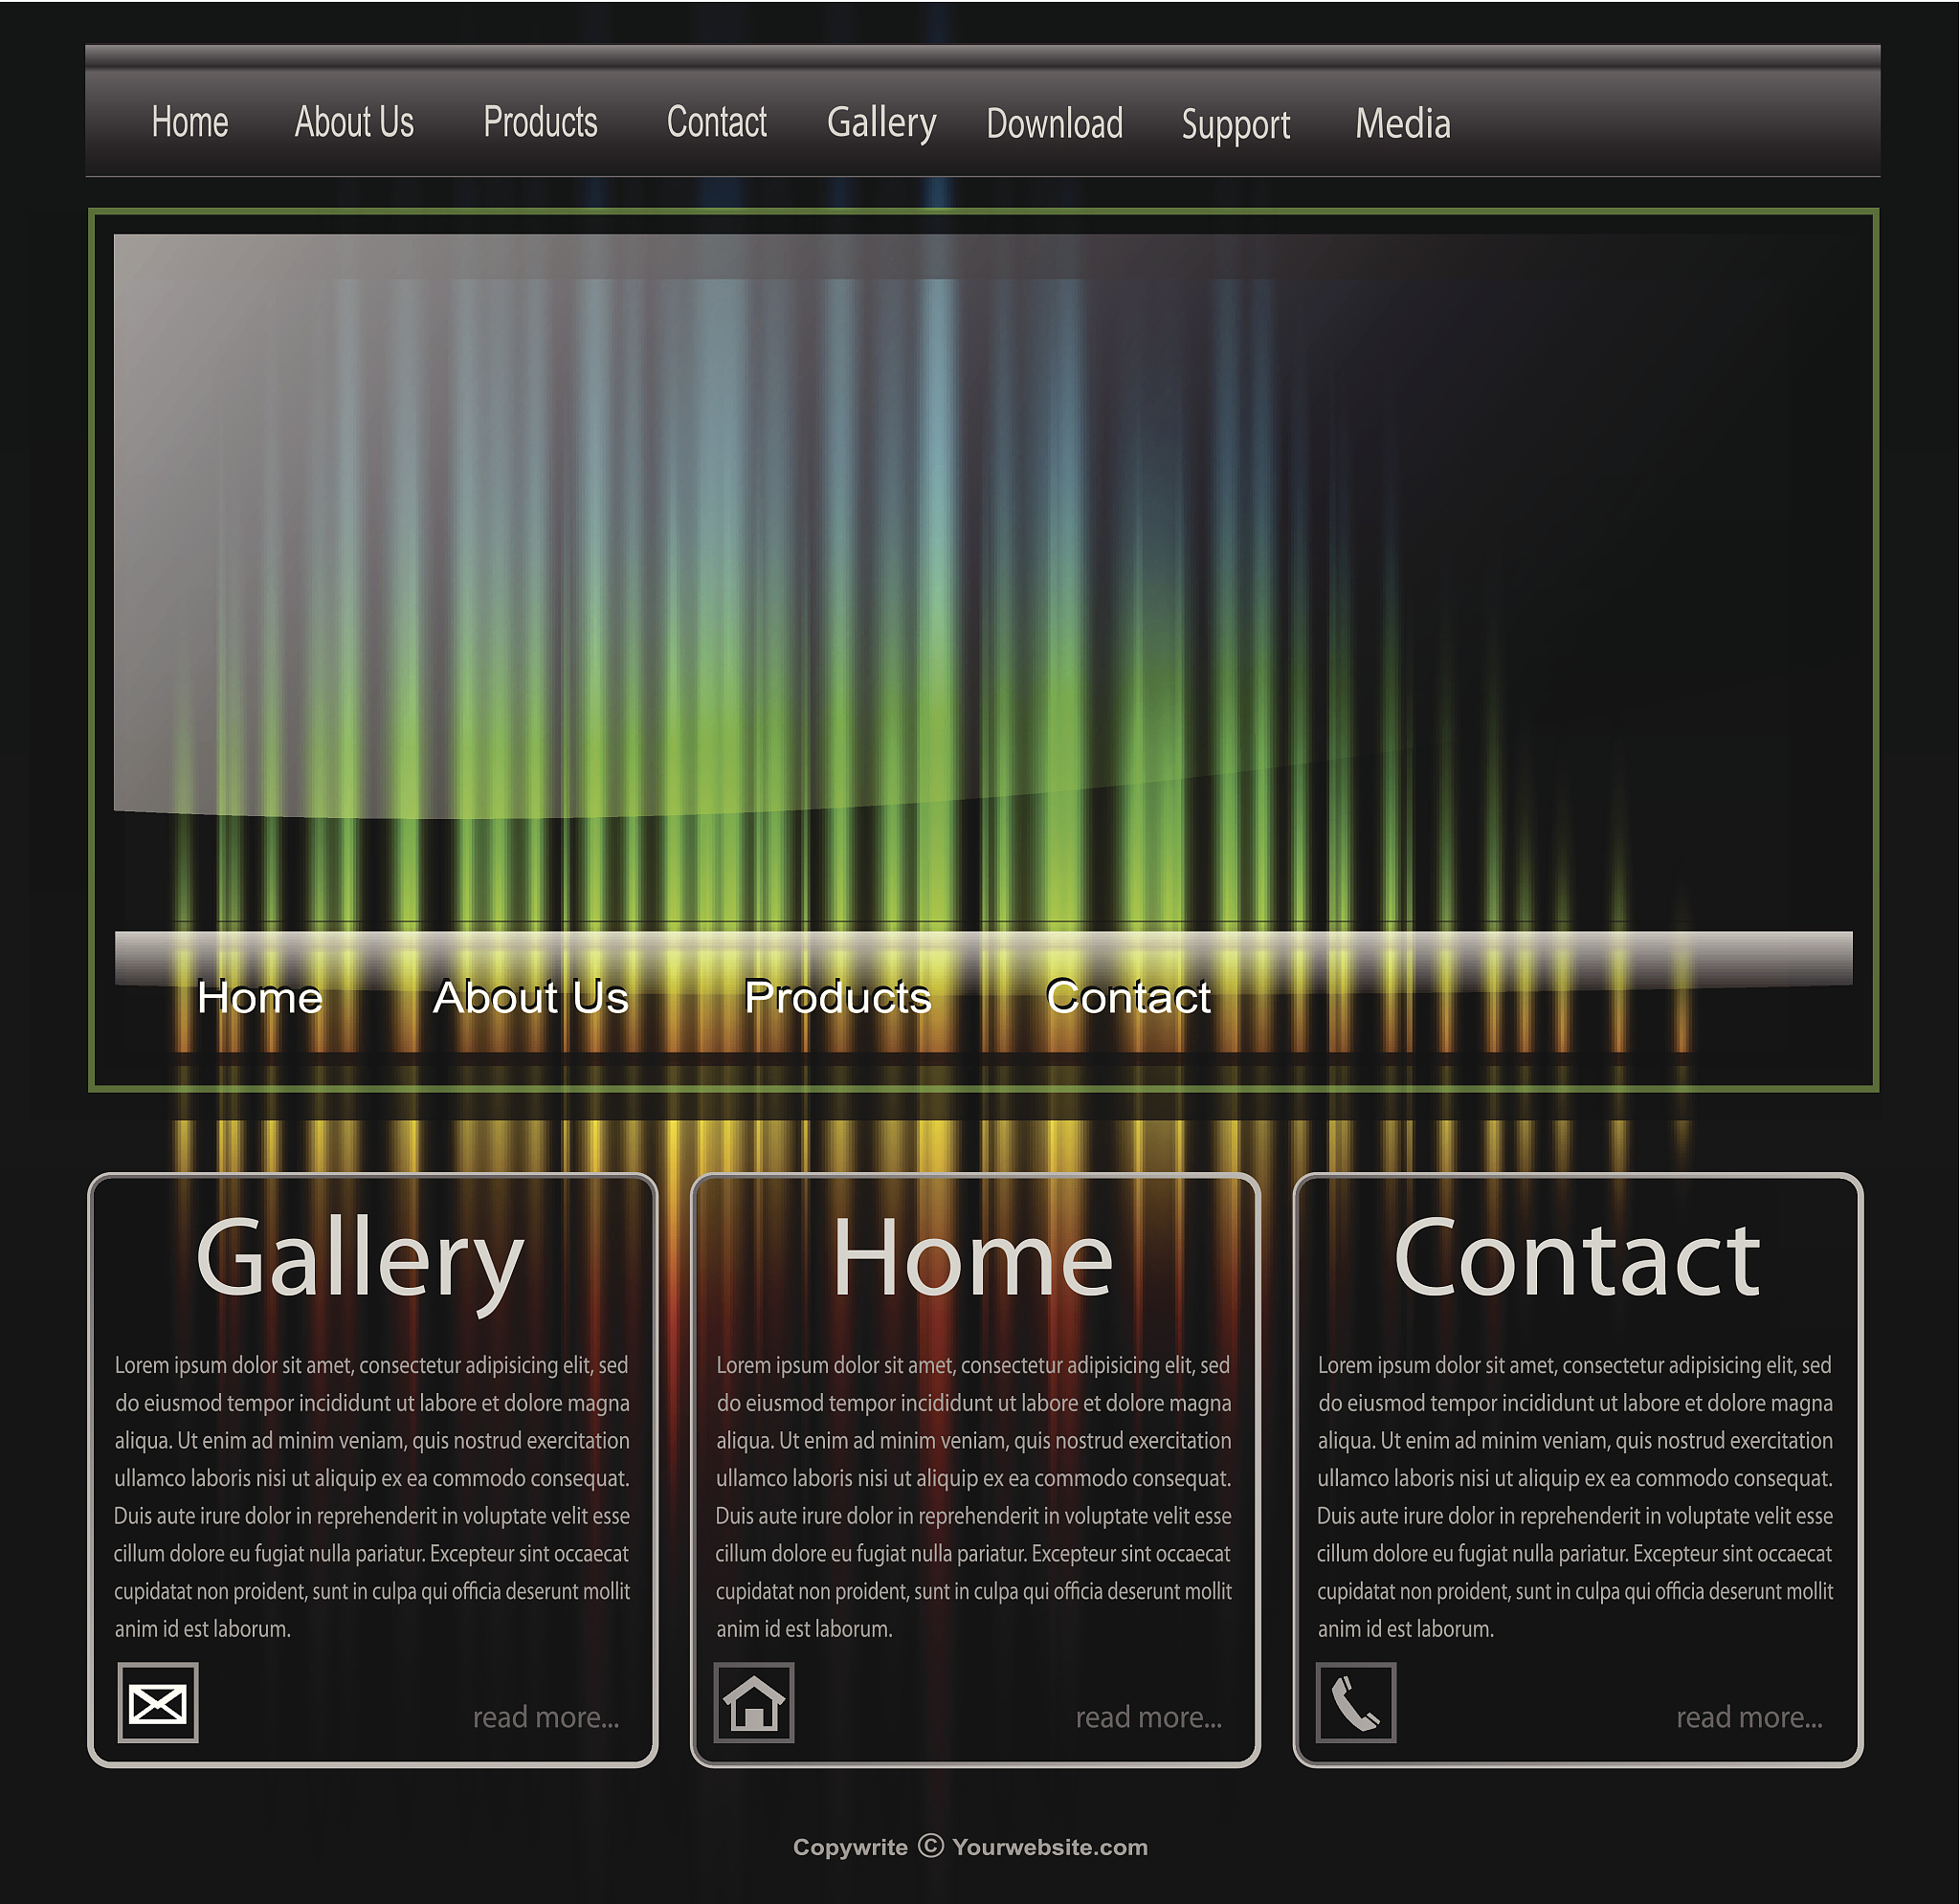The height and width of the screenshot is (1904, 1960).
Task: Select About Us in the banner menu
Action: click(531, 997)
